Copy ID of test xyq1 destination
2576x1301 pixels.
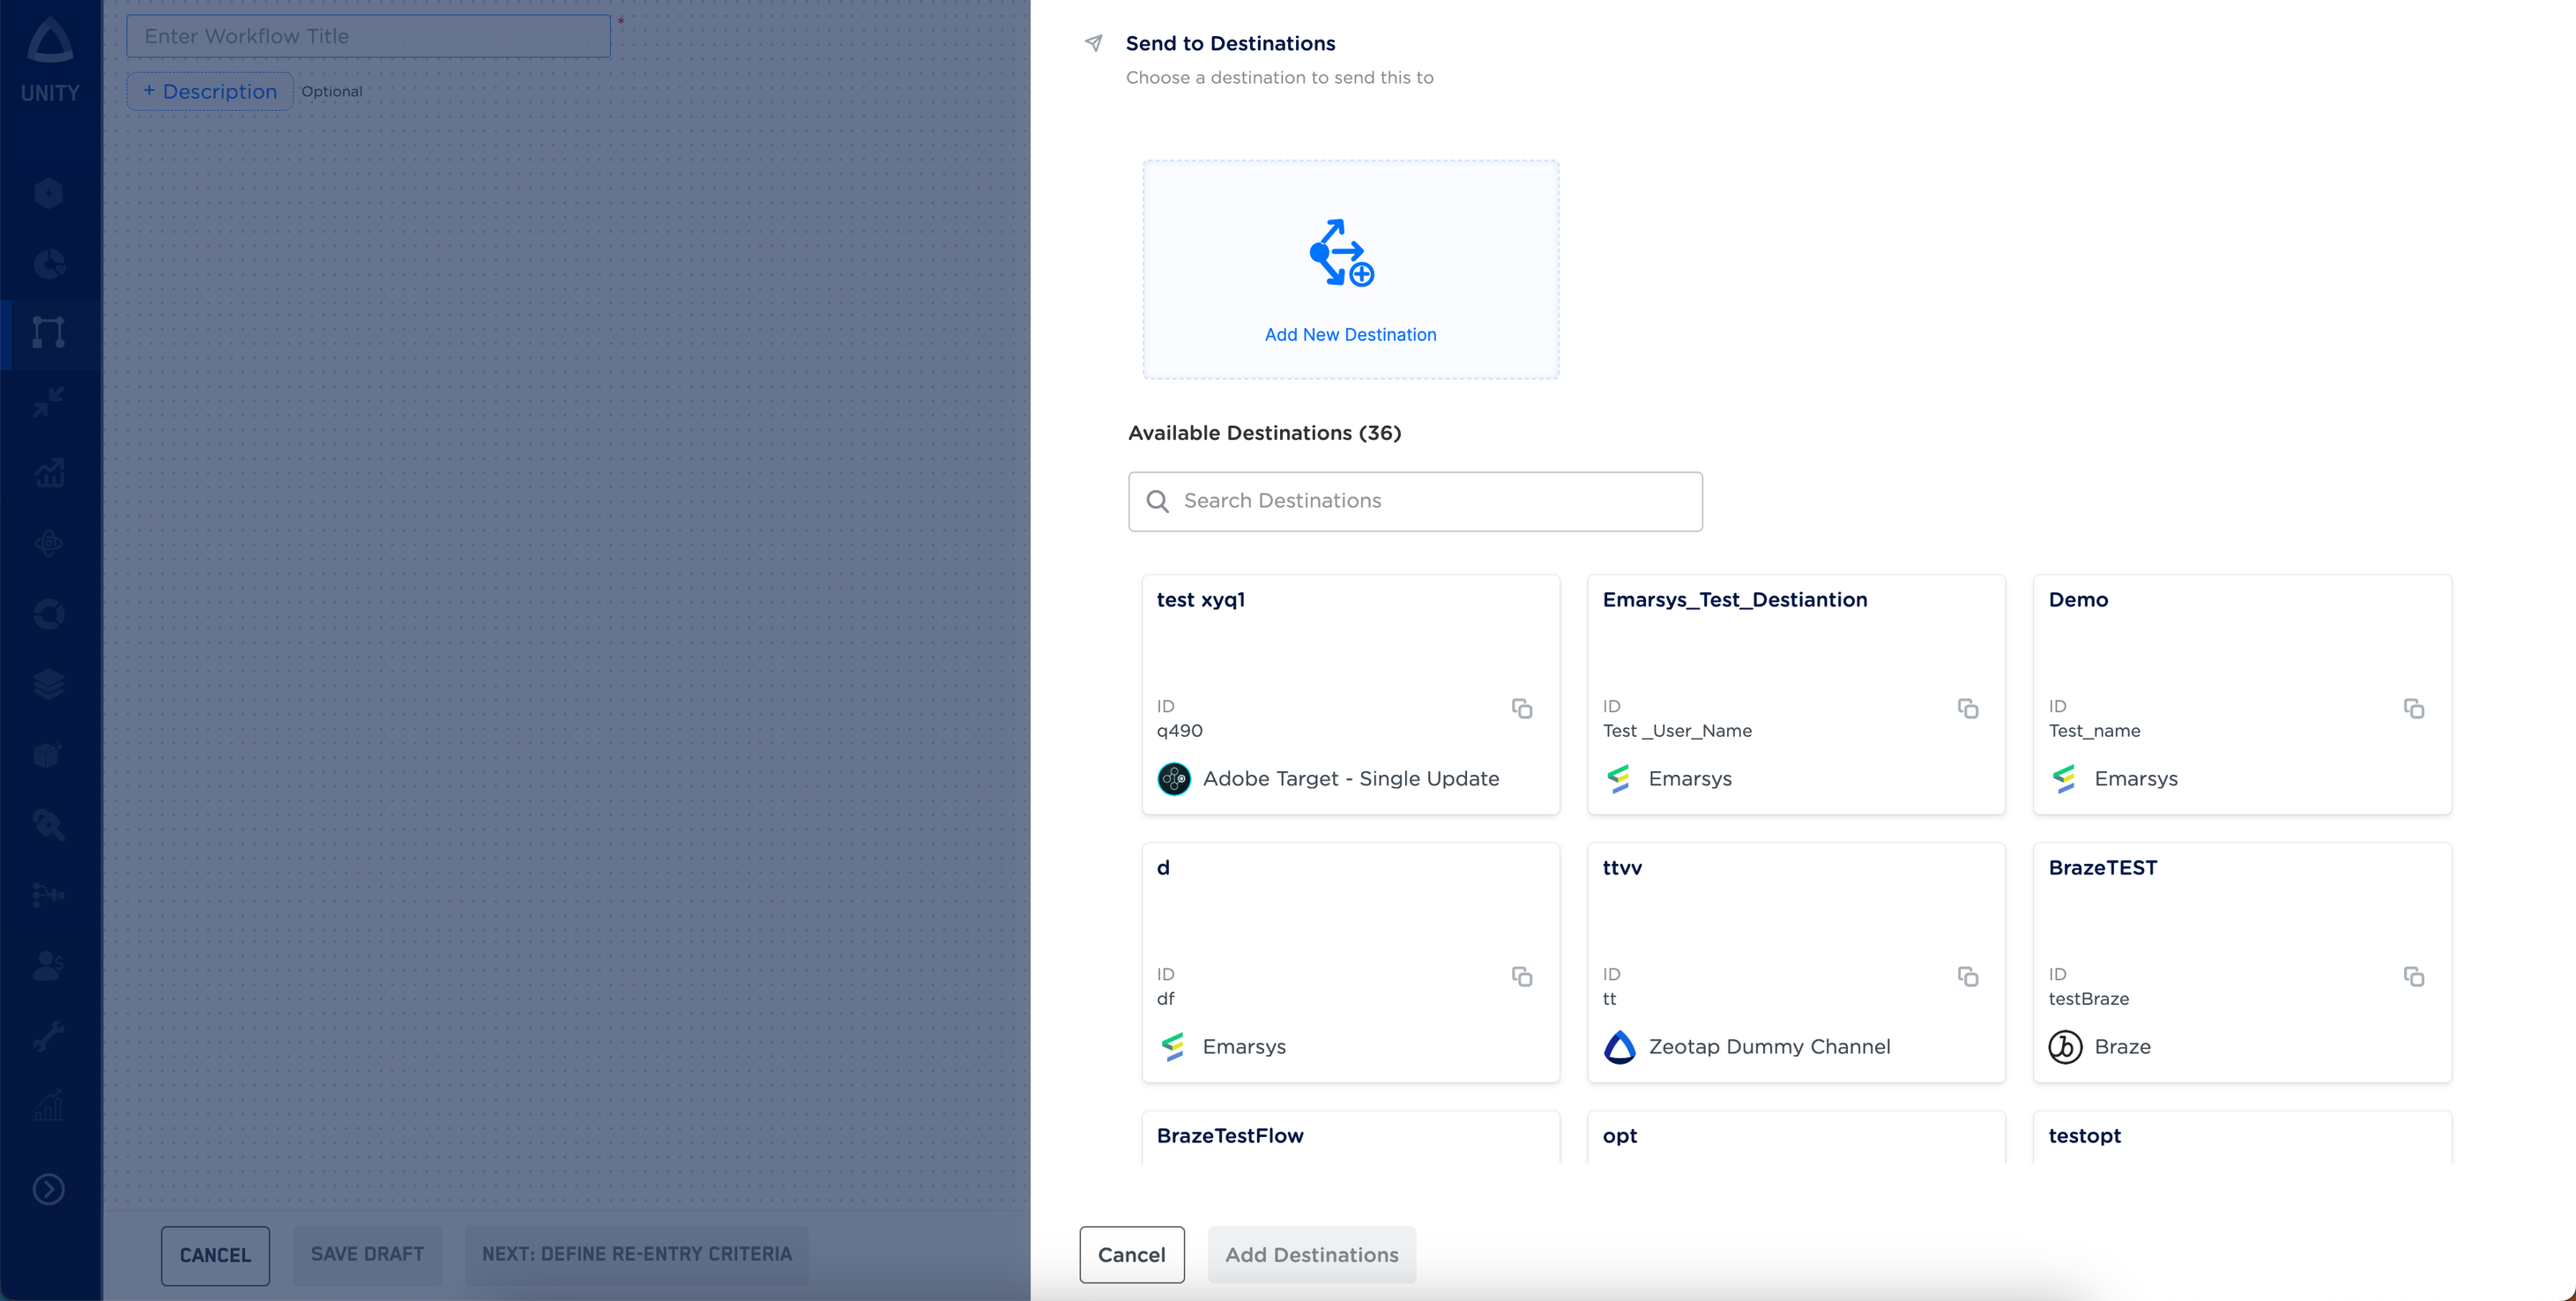[x=1521, y=708]
